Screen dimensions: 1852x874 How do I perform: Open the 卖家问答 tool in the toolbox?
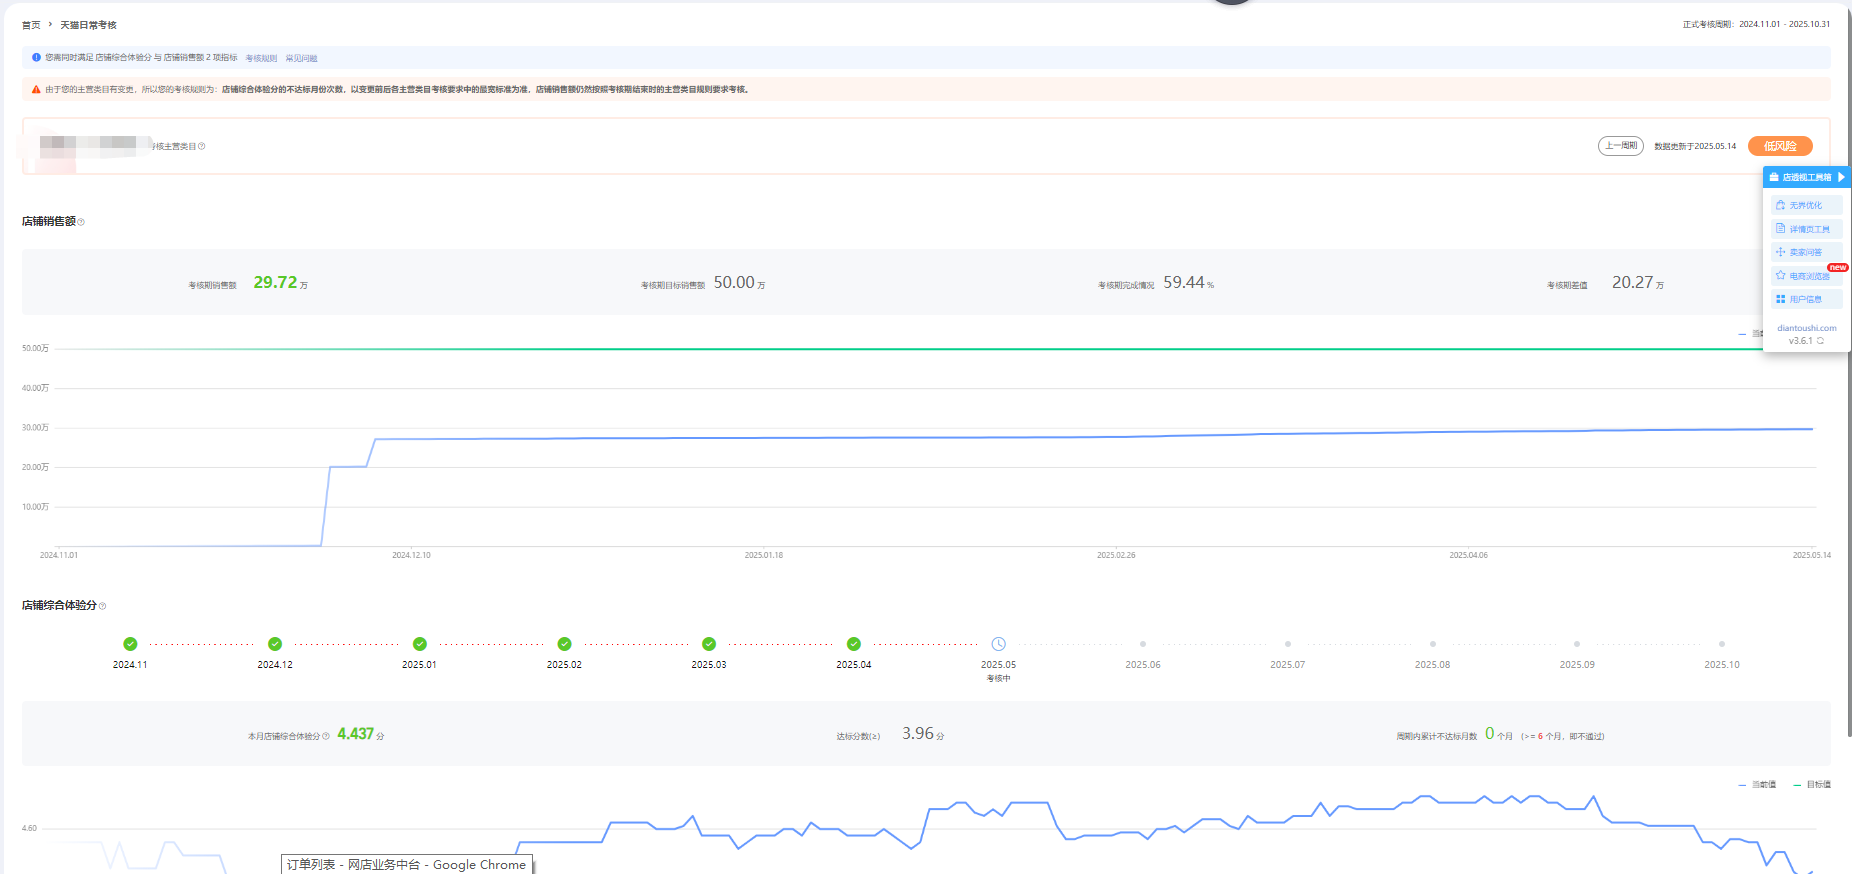1805,252
